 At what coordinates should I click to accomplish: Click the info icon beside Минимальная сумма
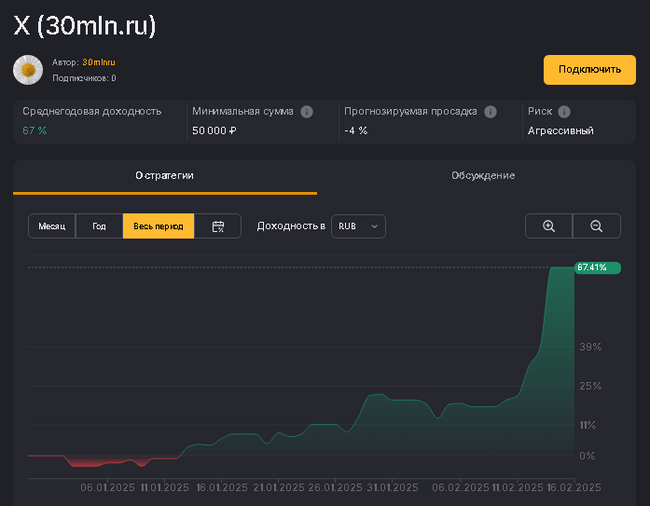pyautogui.click(x=307, y=112)
